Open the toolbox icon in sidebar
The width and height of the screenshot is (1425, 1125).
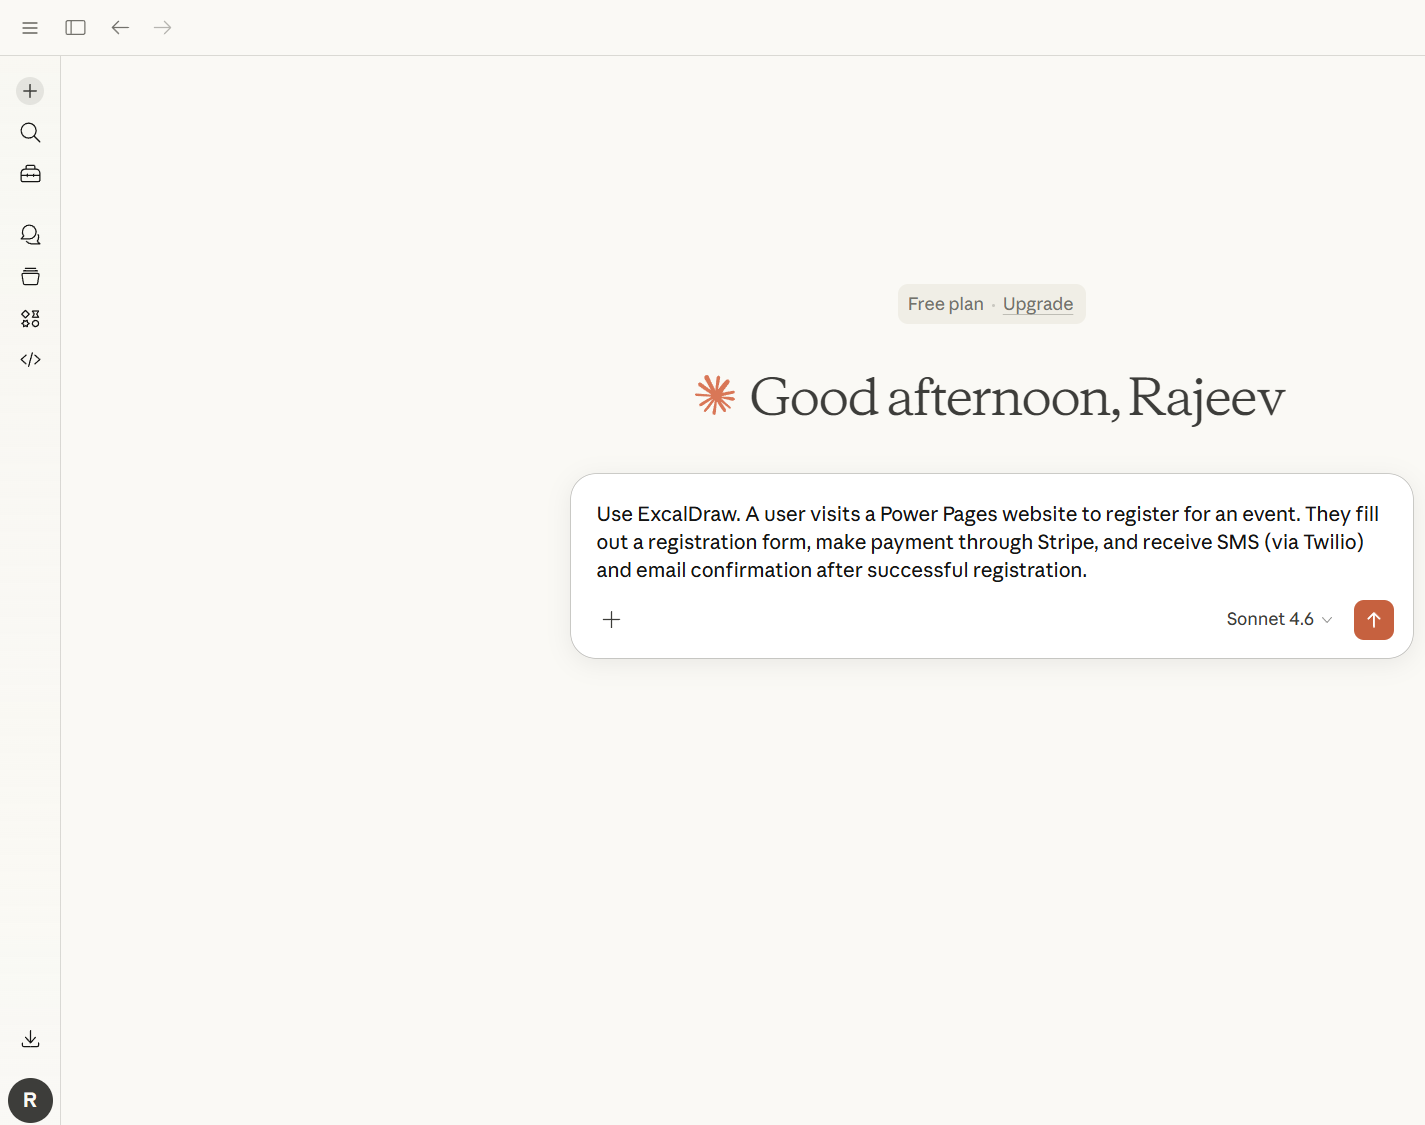[x=30, y=174]
